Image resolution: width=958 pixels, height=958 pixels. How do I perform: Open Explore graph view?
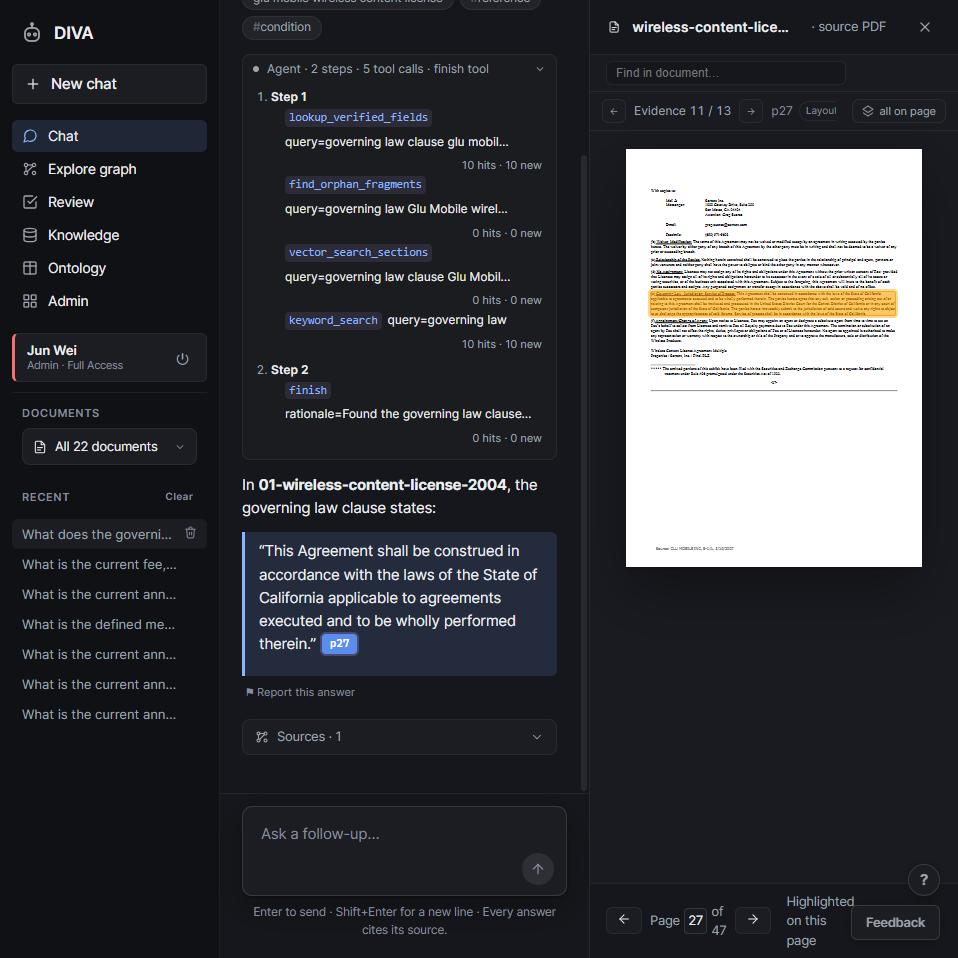(x=109, y=169)
